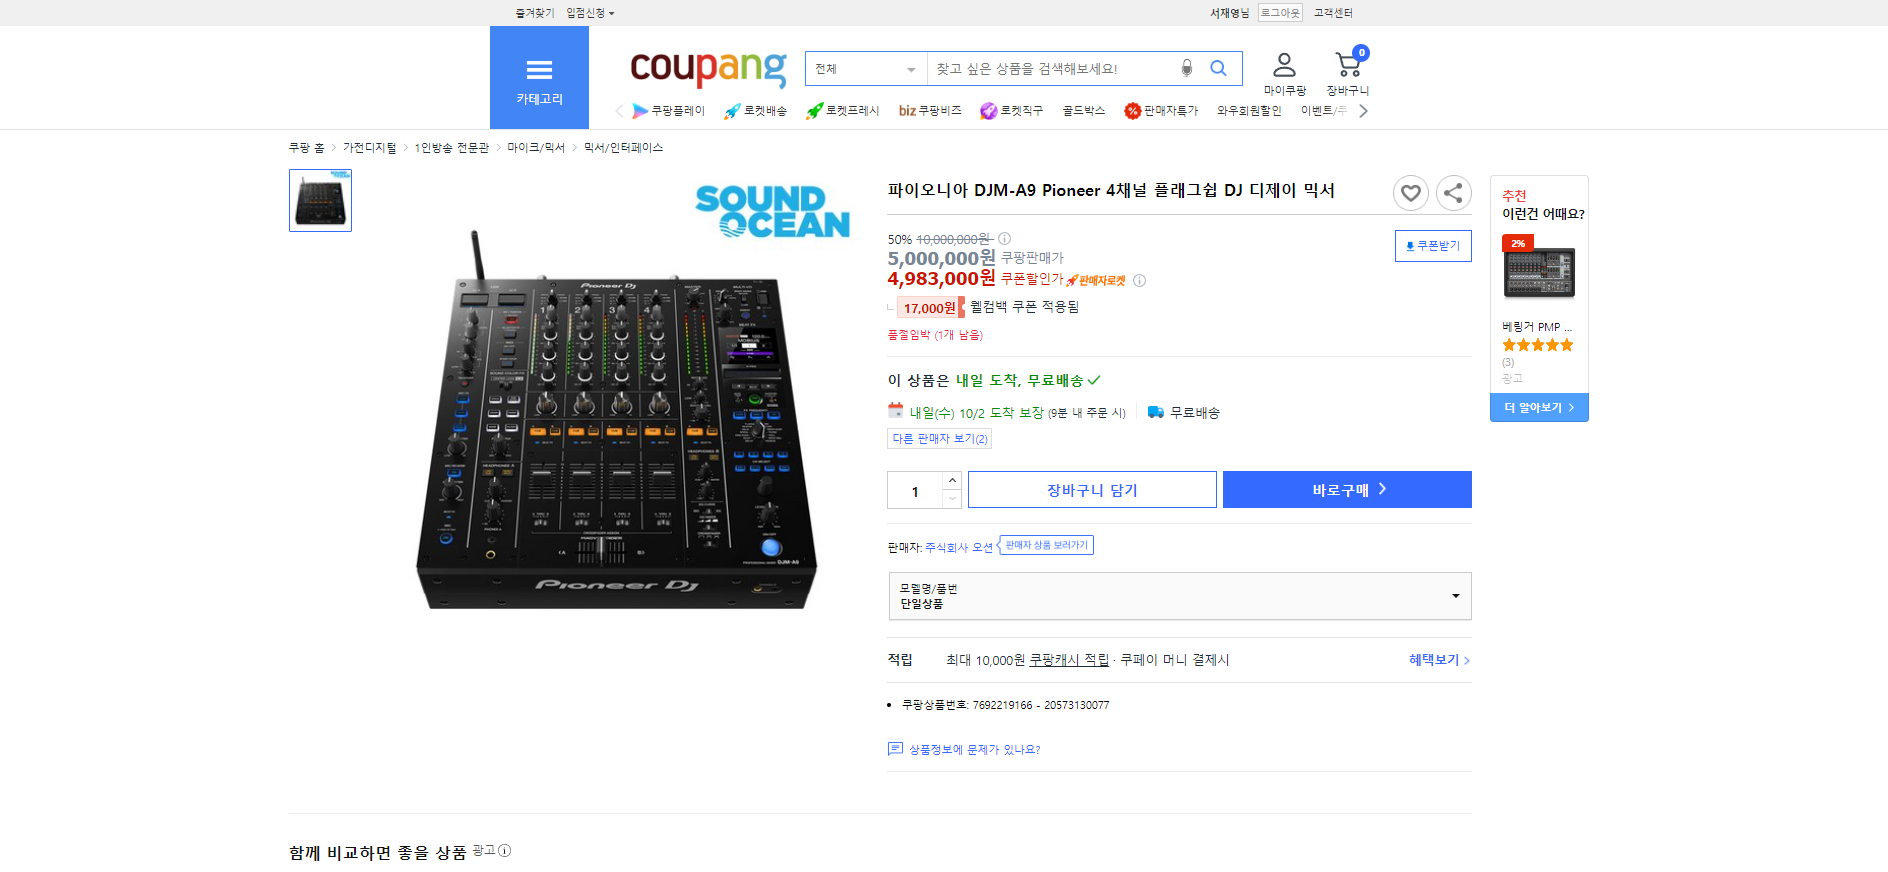Click 쿠팡캐시 적립 link
Viewport: 1888px width, 872px height.
coord(1069,660)
